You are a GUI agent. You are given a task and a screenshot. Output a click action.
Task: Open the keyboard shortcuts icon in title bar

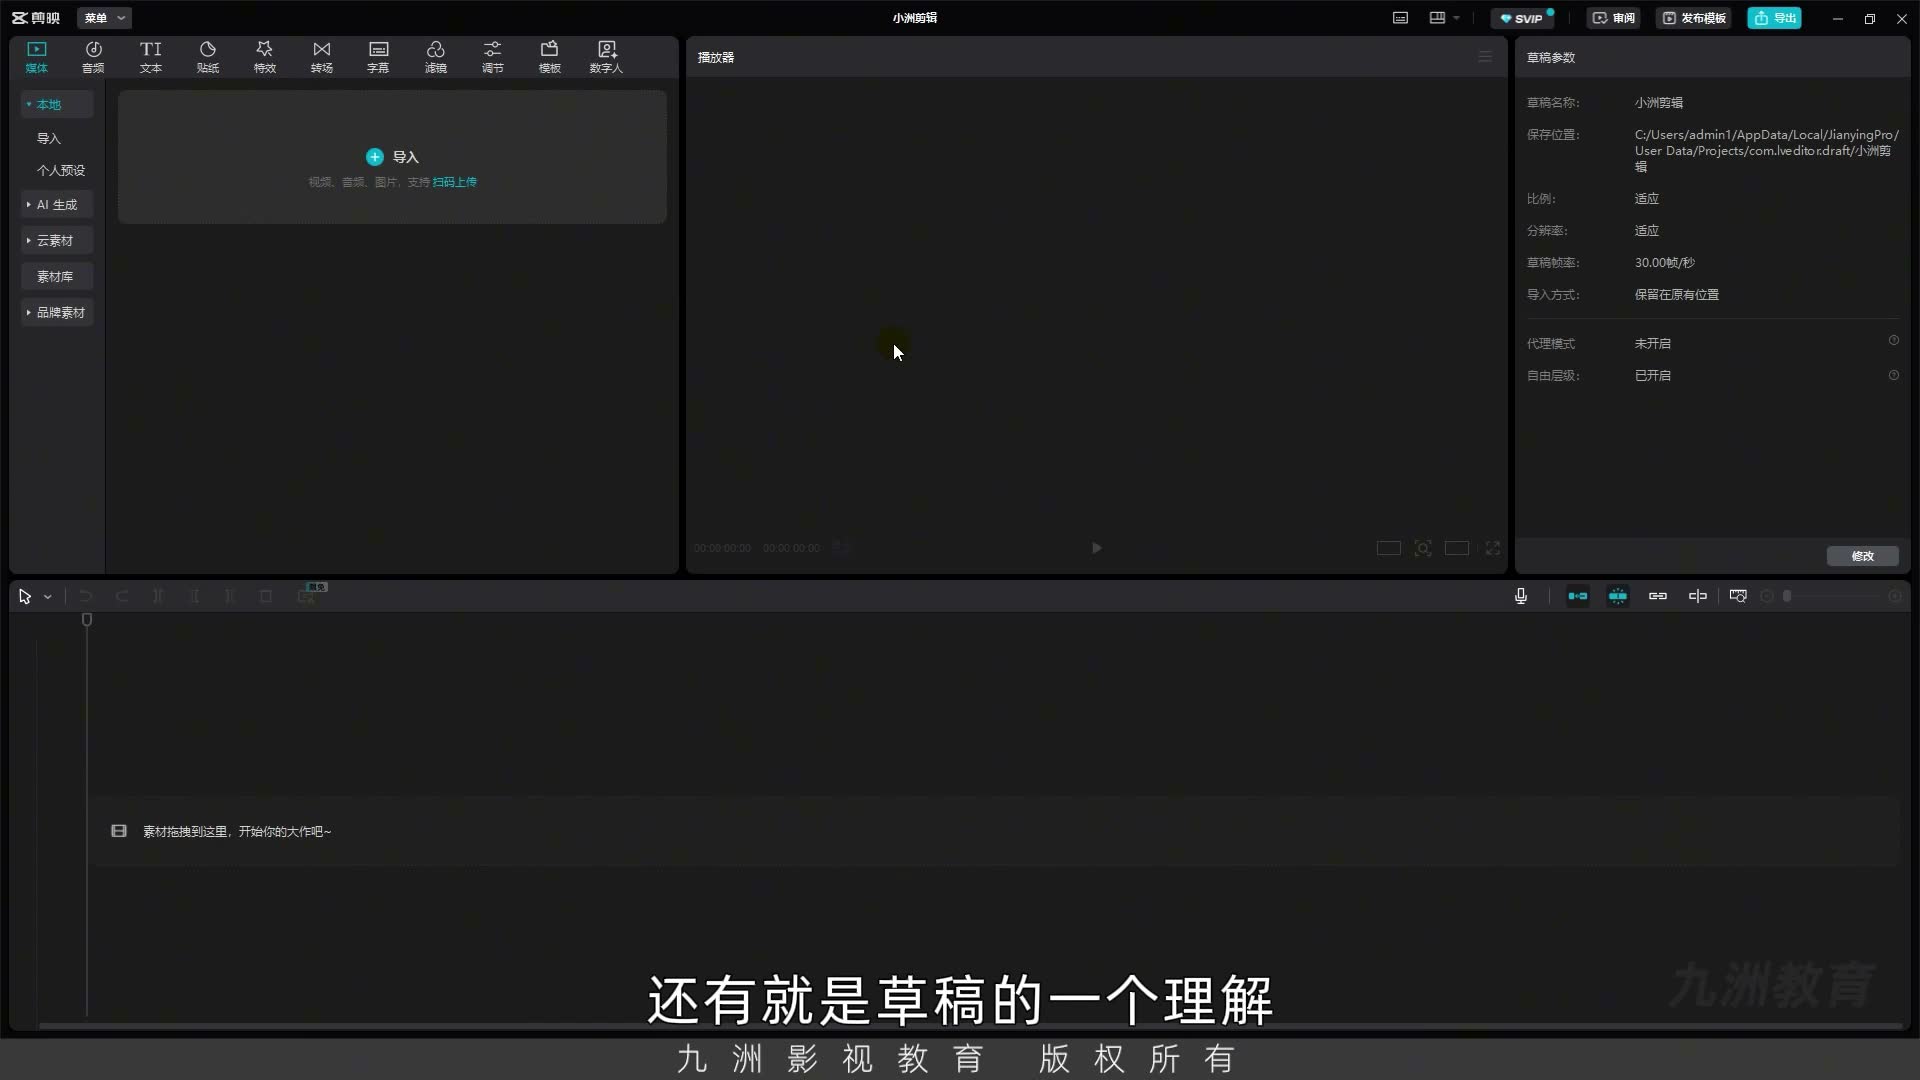coord(1400,18)
